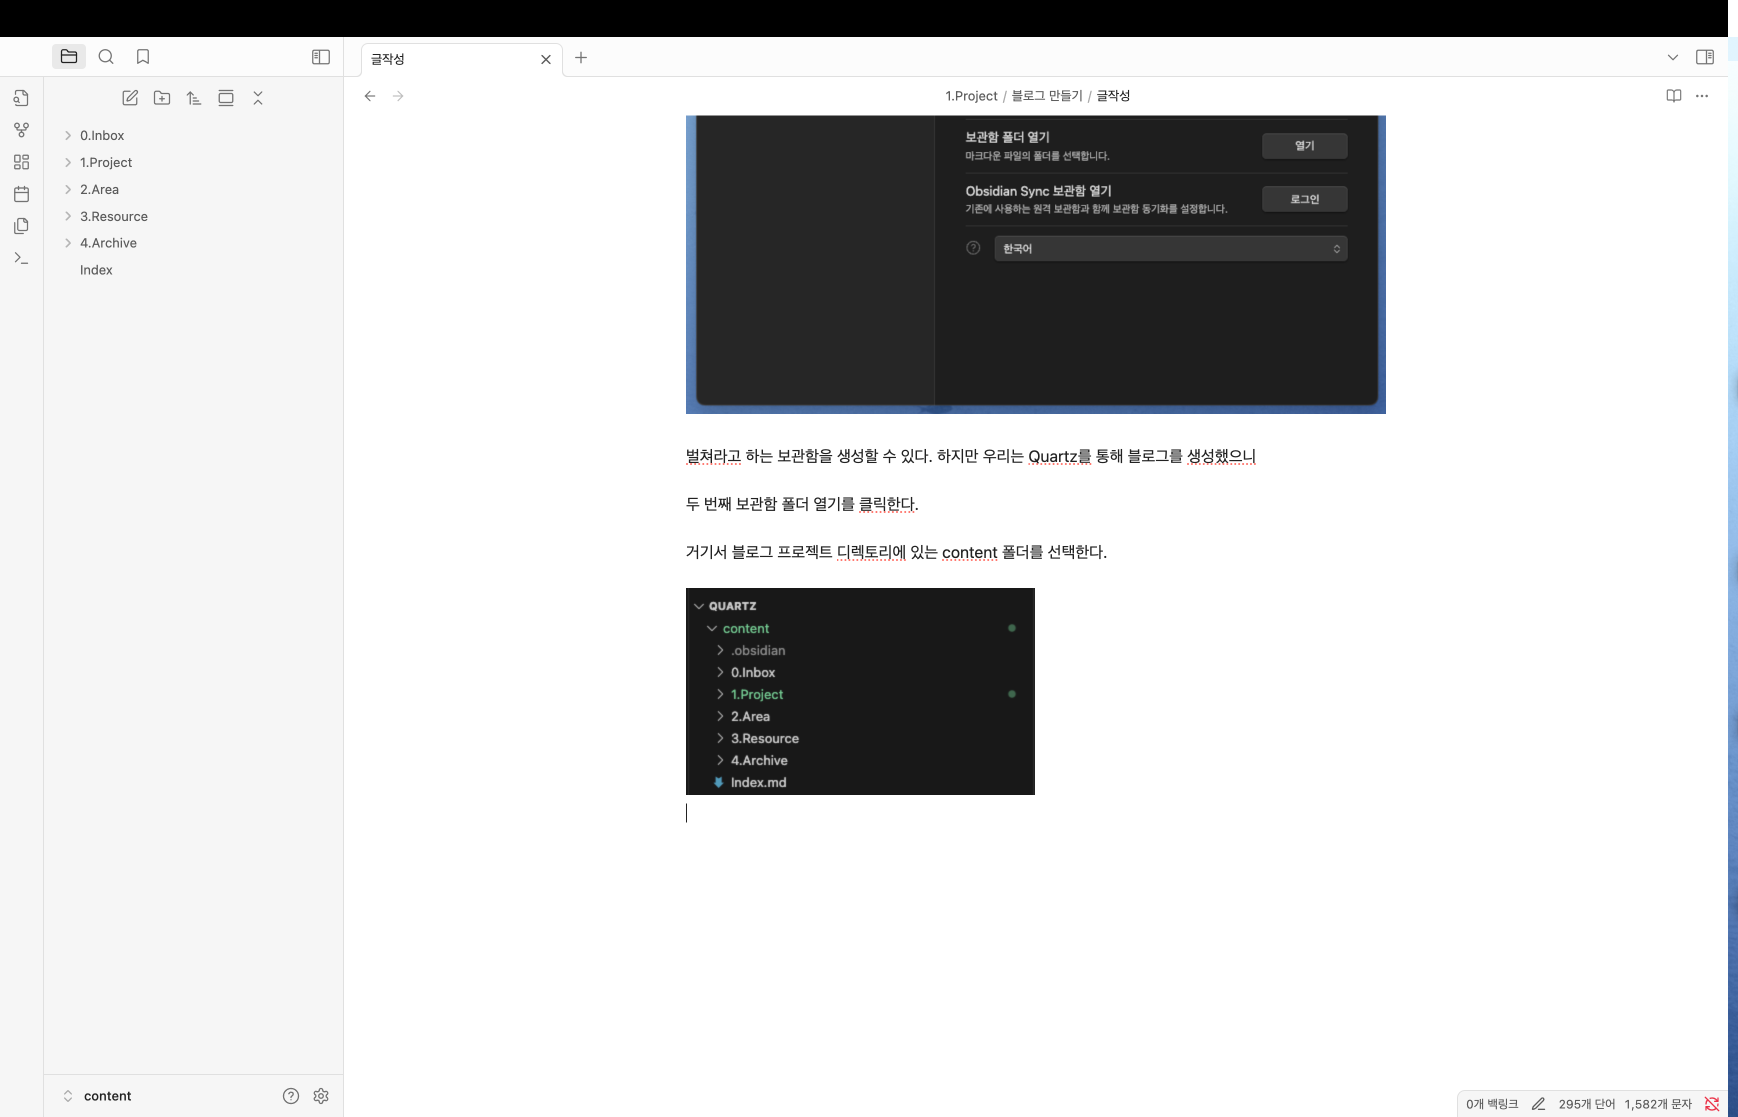The image size is (1738, 1117).
Task: Create a new folder
Action: [162, 98]
